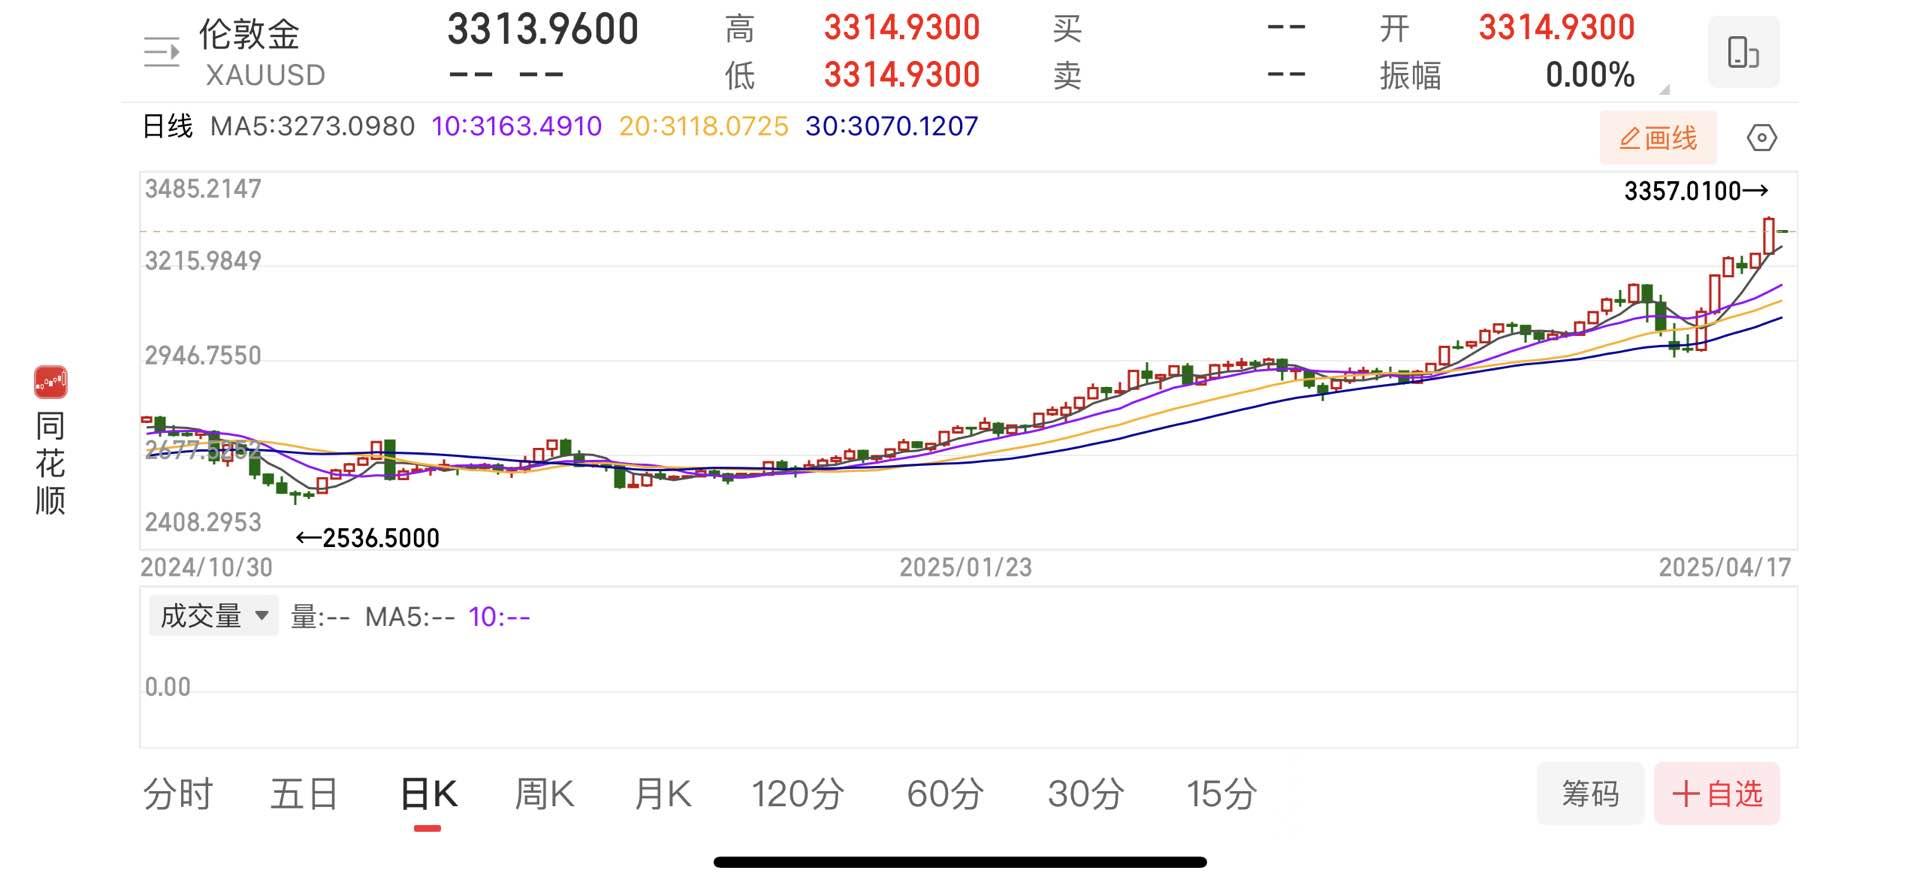
Task: Switch to 分时 chart tab
Action: (178, 794)
